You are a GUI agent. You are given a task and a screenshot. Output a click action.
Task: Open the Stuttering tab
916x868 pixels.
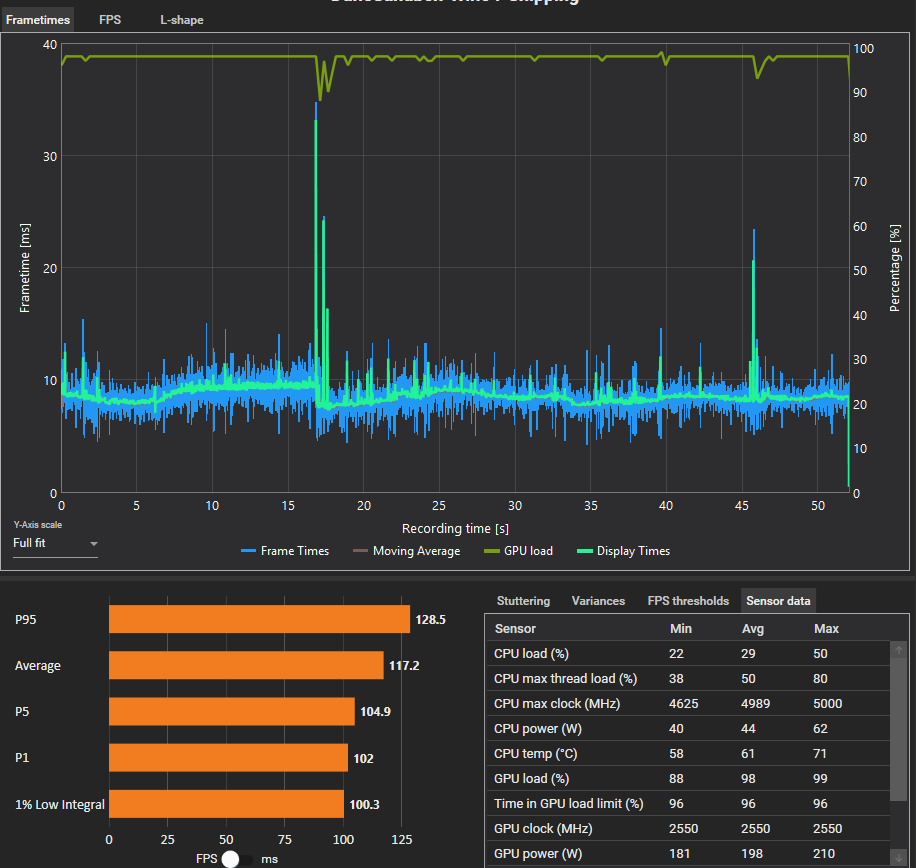[x=523, y=601]
